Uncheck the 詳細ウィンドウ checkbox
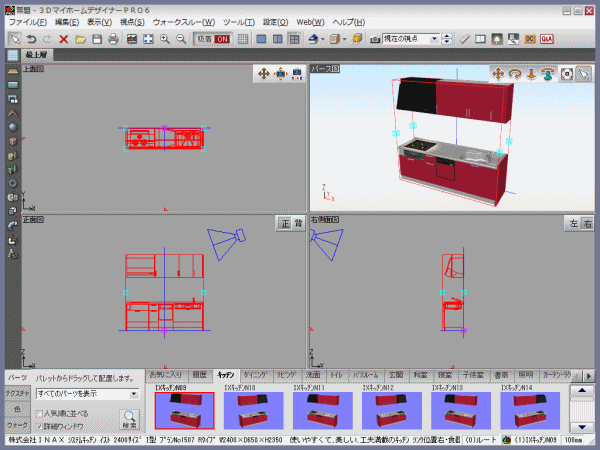This screenshot has height=450, width=600. tap(40, 426)
